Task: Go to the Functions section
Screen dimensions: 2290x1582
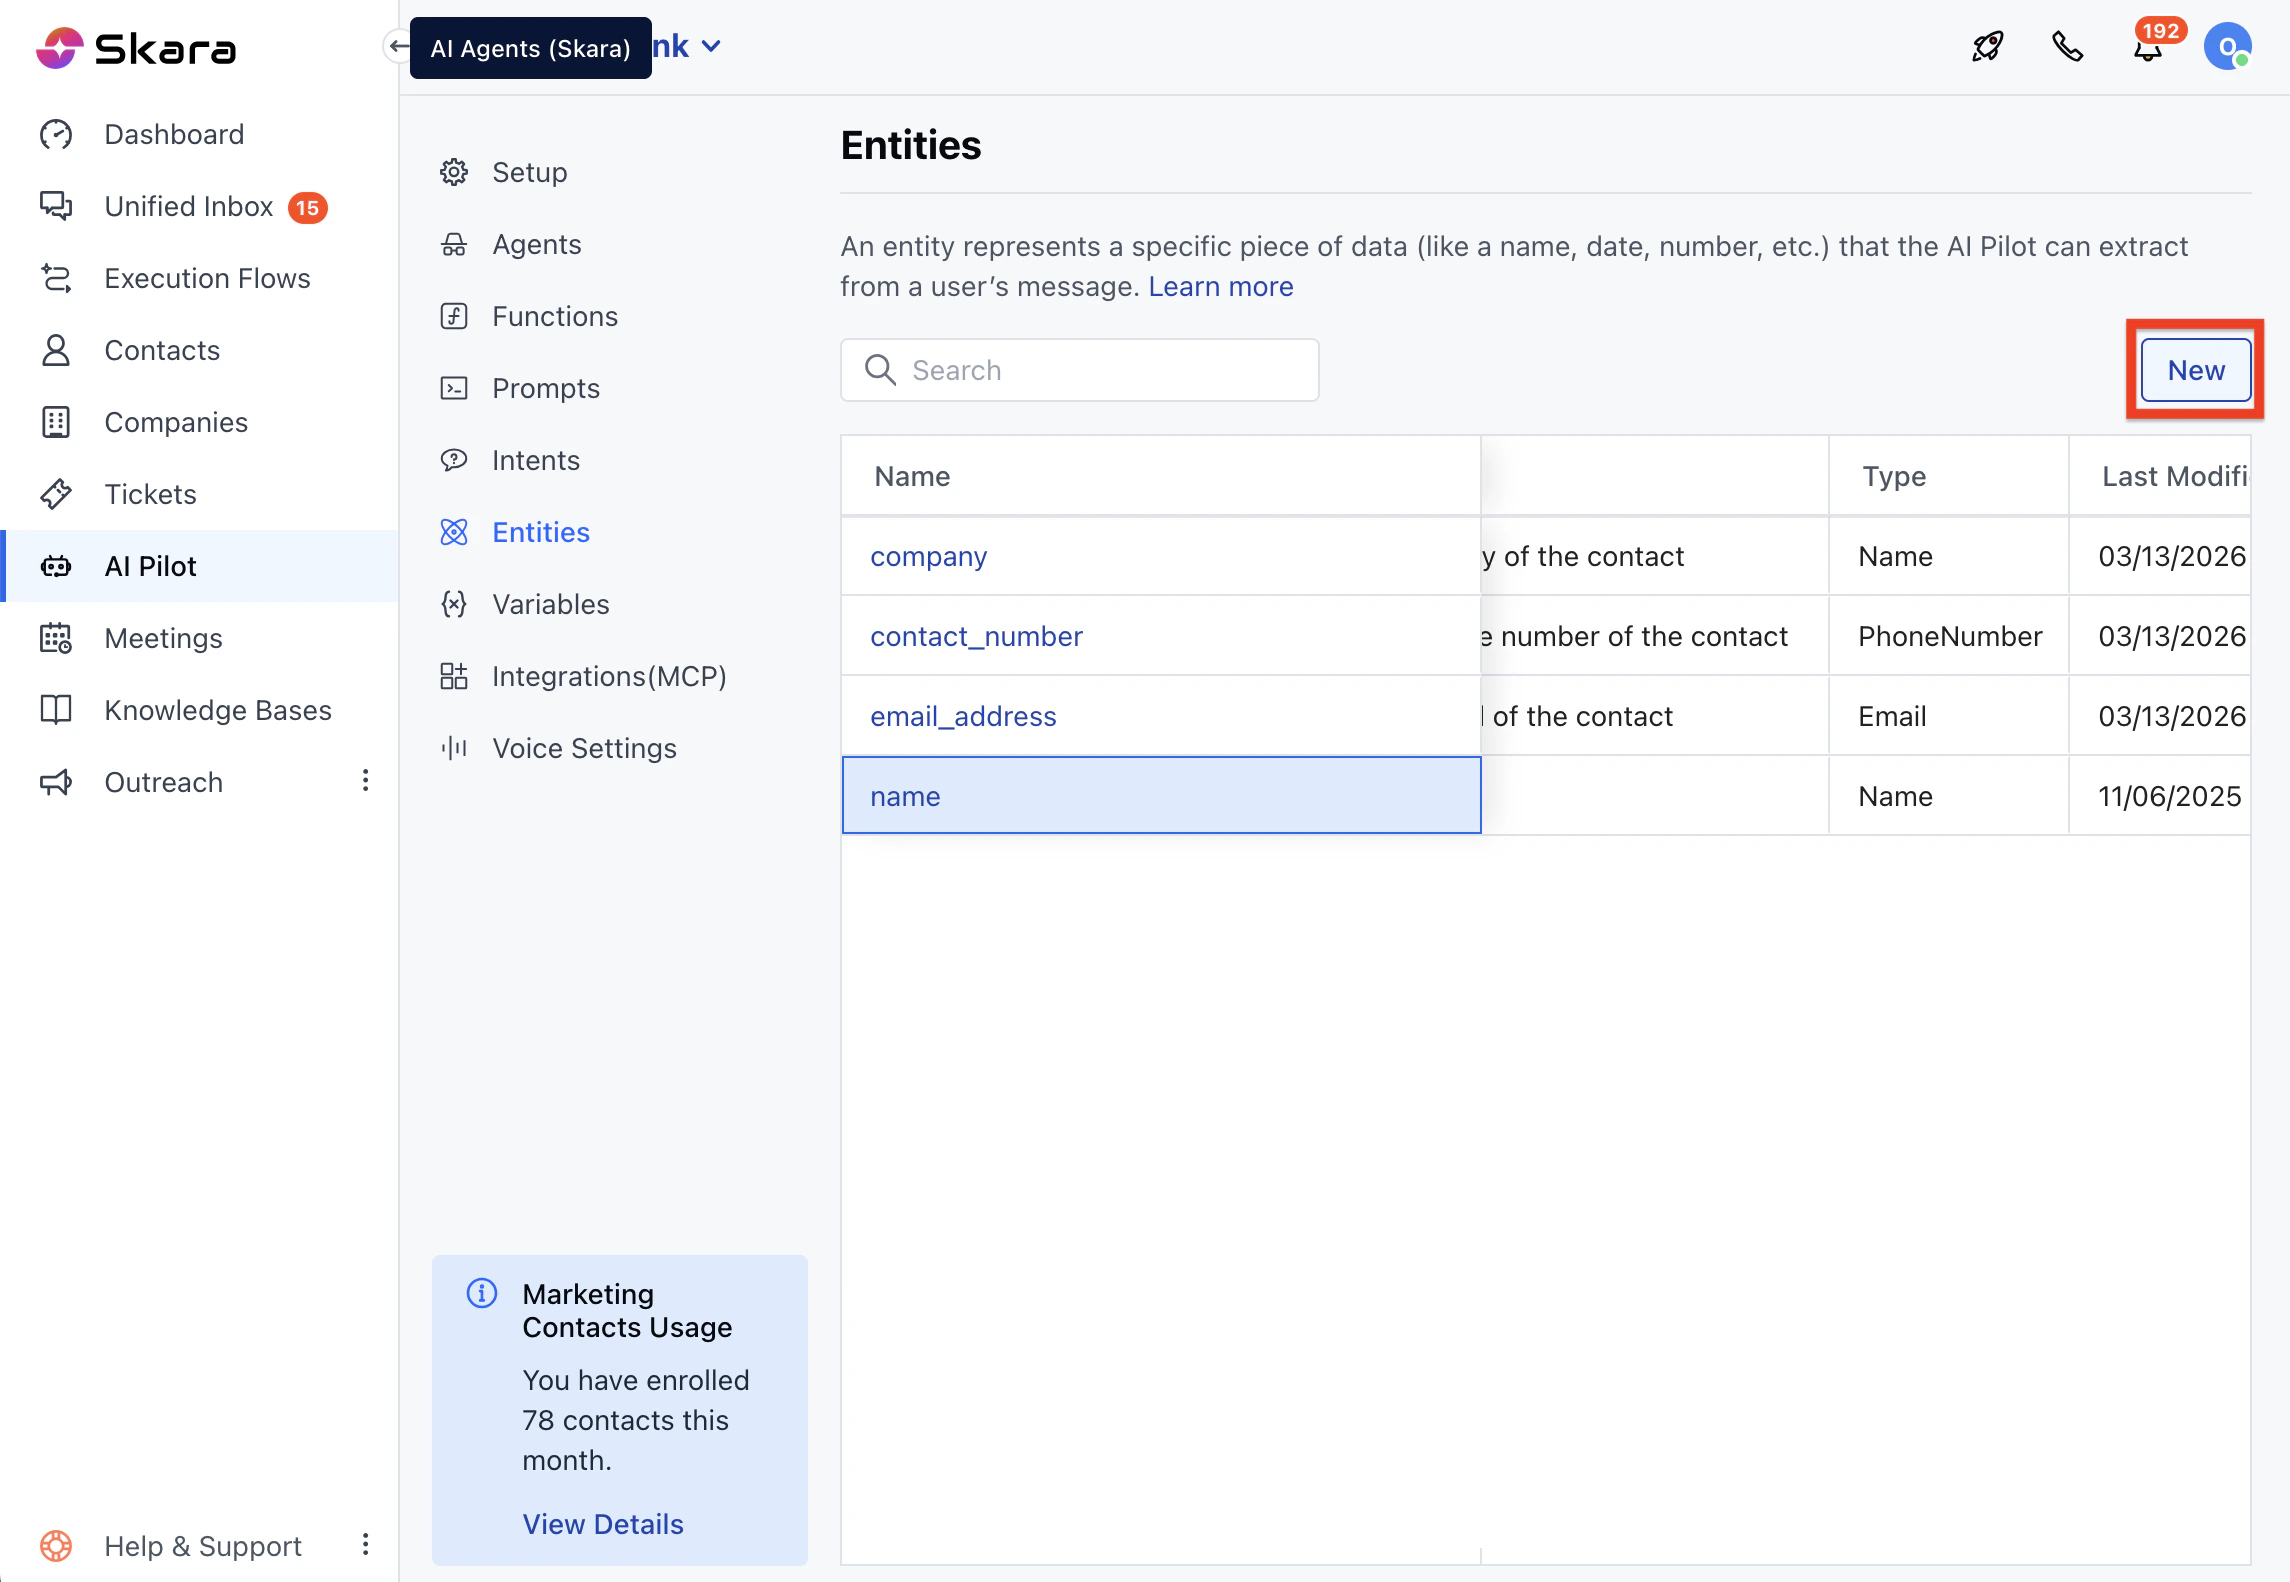Action: pyautogui.click(x=554, y=316)
